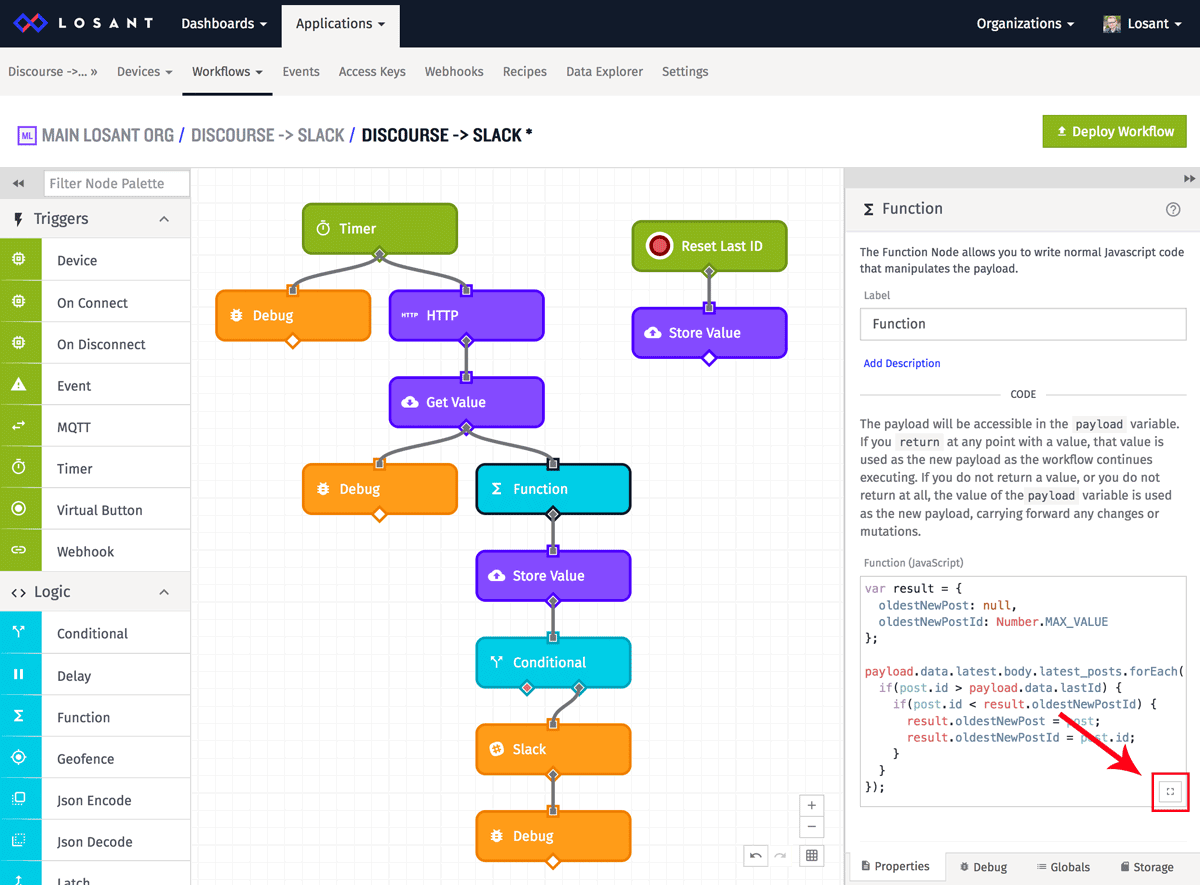This screenshot has width=1200, height=885.
Task: Open the Losant user account menu
Action: click(x=1140, y=23)
